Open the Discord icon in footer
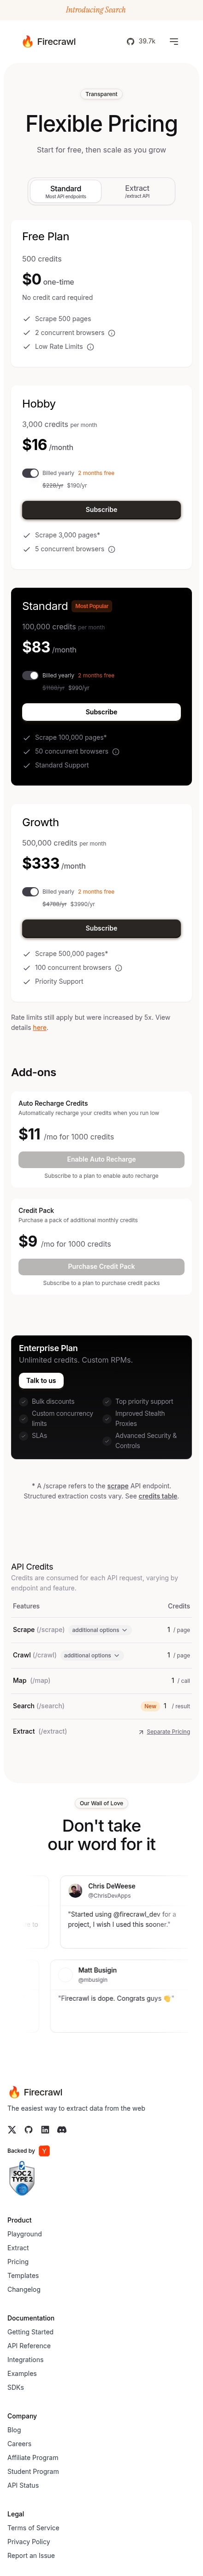203x2576 pixels. pos(62,2129)
